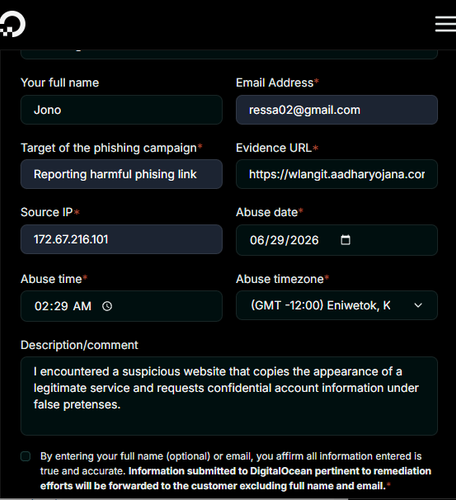This screenshot has height=500, width=456.
Task: Click the affirmation text starting By entering your full name
Action: click(x=236, y=471)
